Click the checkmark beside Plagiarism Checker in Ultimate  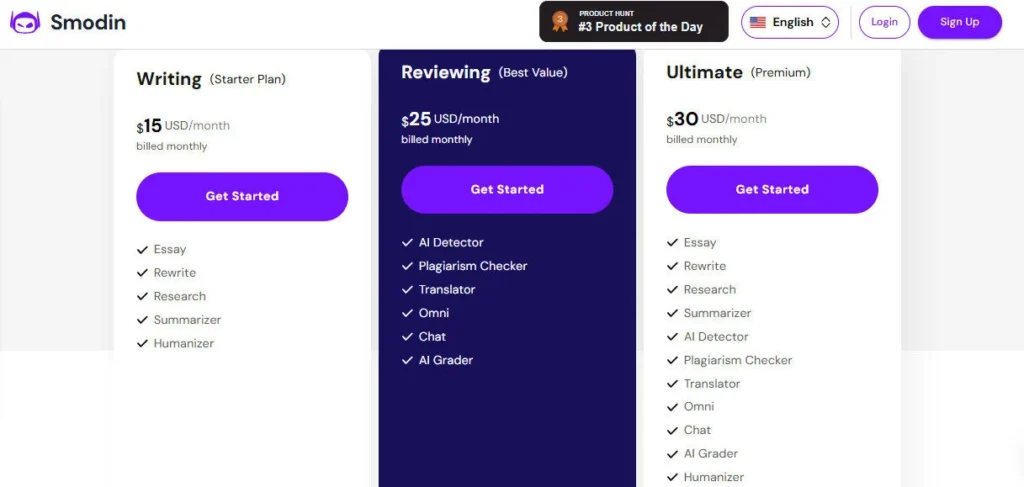(672, 361)
